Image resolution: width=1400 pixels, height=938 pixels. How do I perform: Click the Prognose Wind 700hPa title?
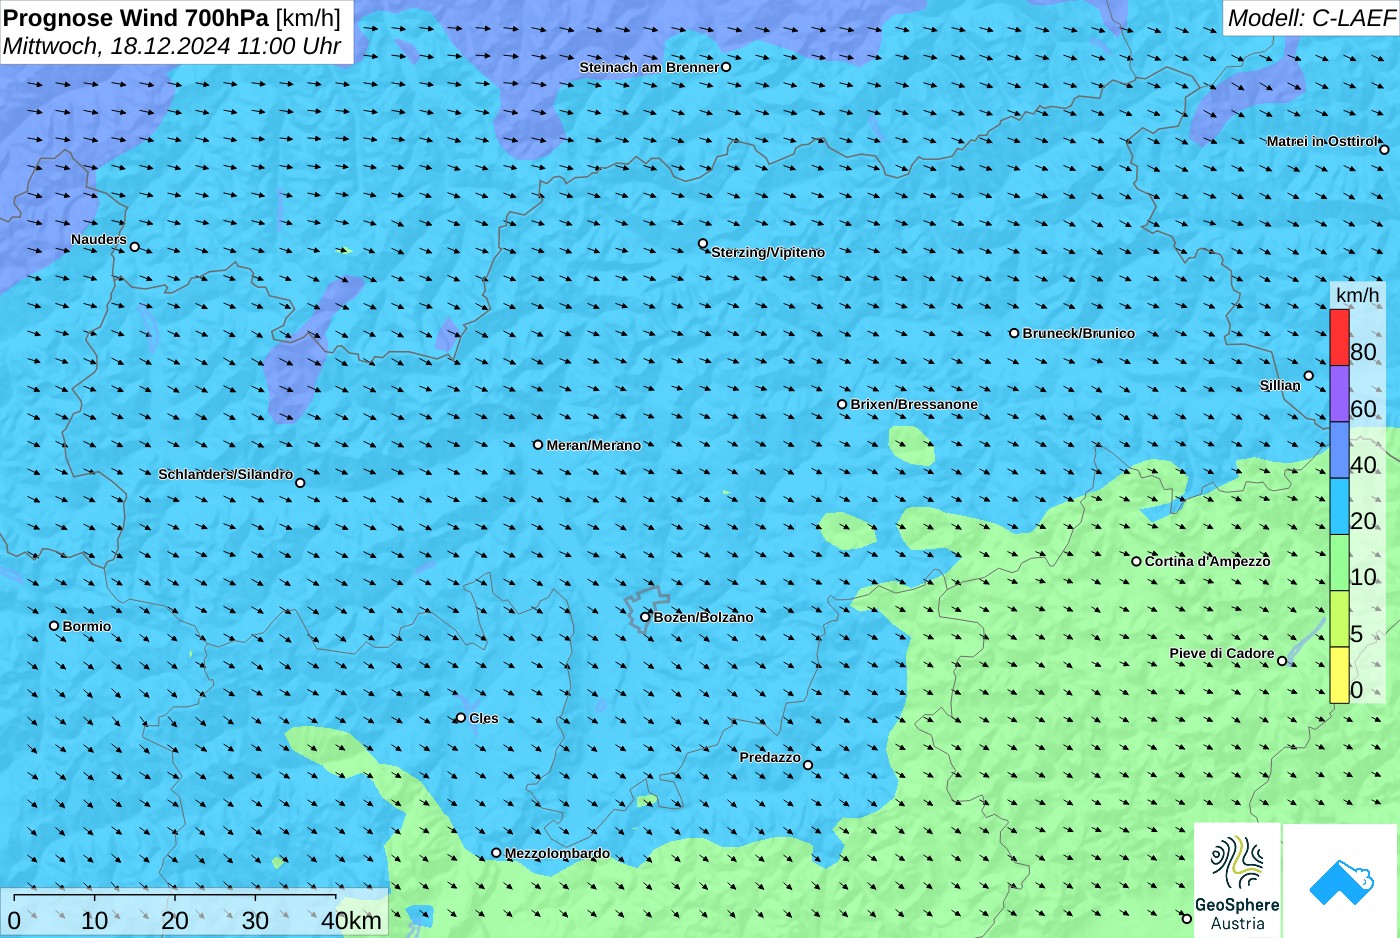pos(172,17)
